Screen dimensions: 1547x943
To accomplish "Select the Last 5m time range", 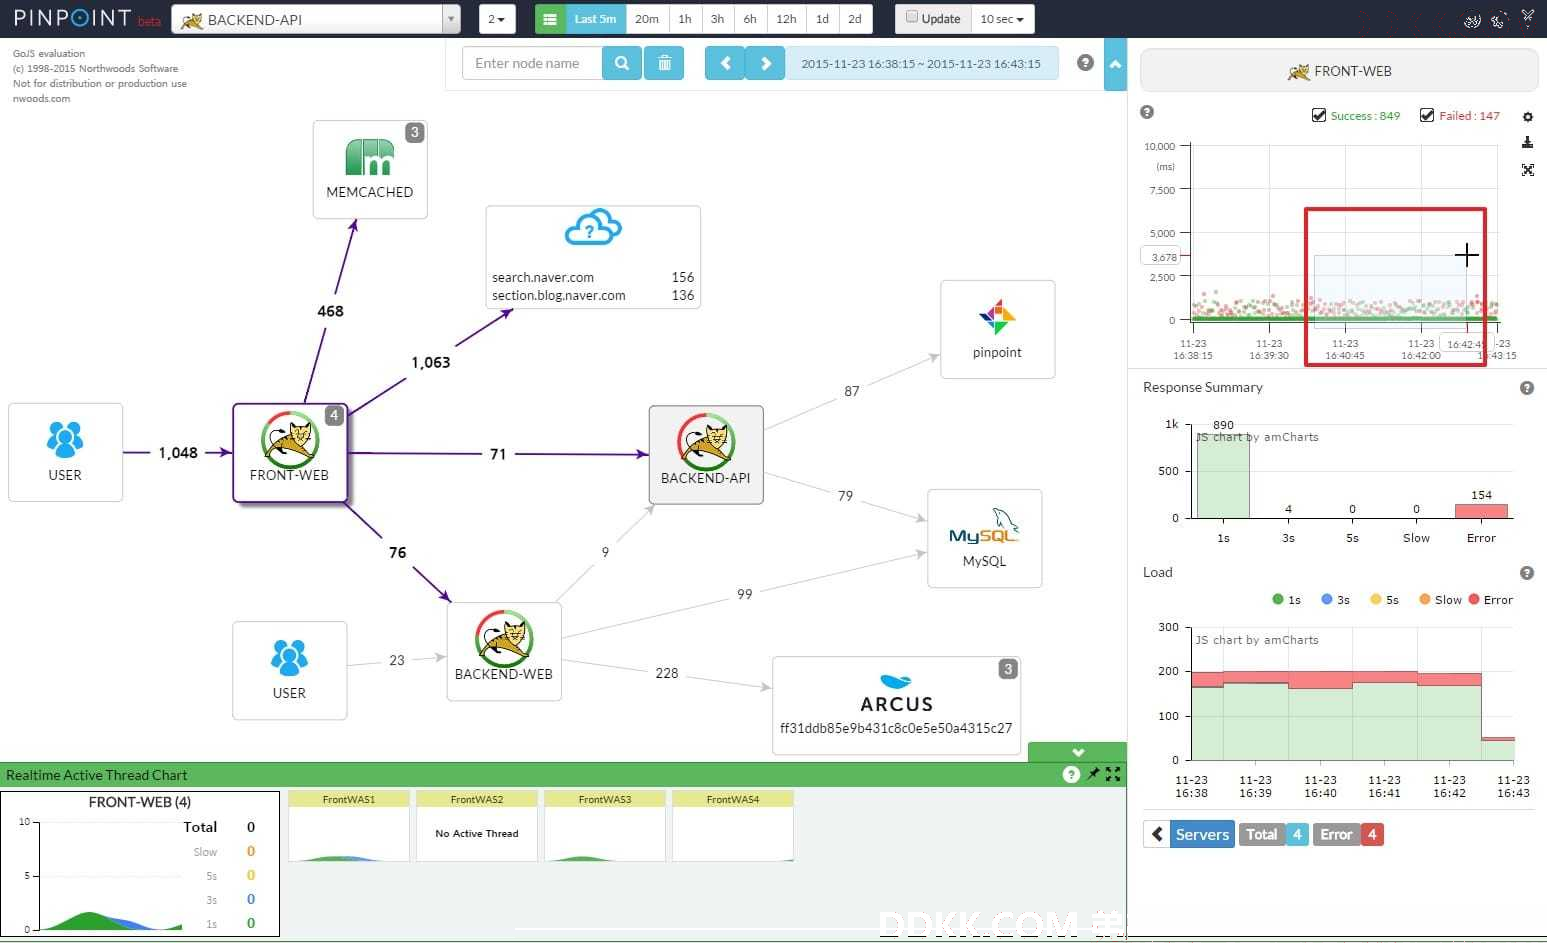I will point(595,19).
